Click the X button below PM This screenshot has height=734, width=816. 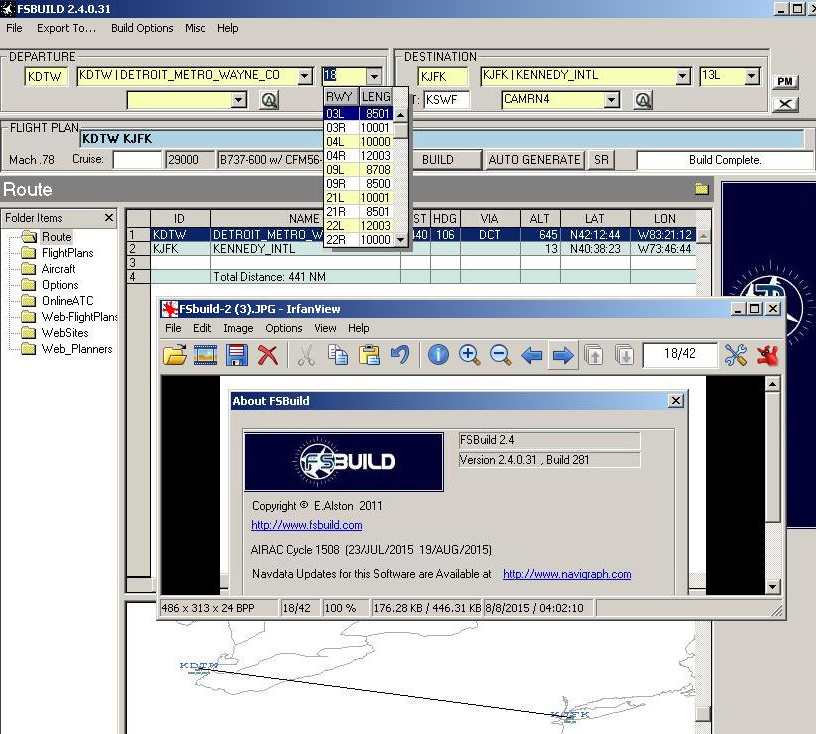785,104
